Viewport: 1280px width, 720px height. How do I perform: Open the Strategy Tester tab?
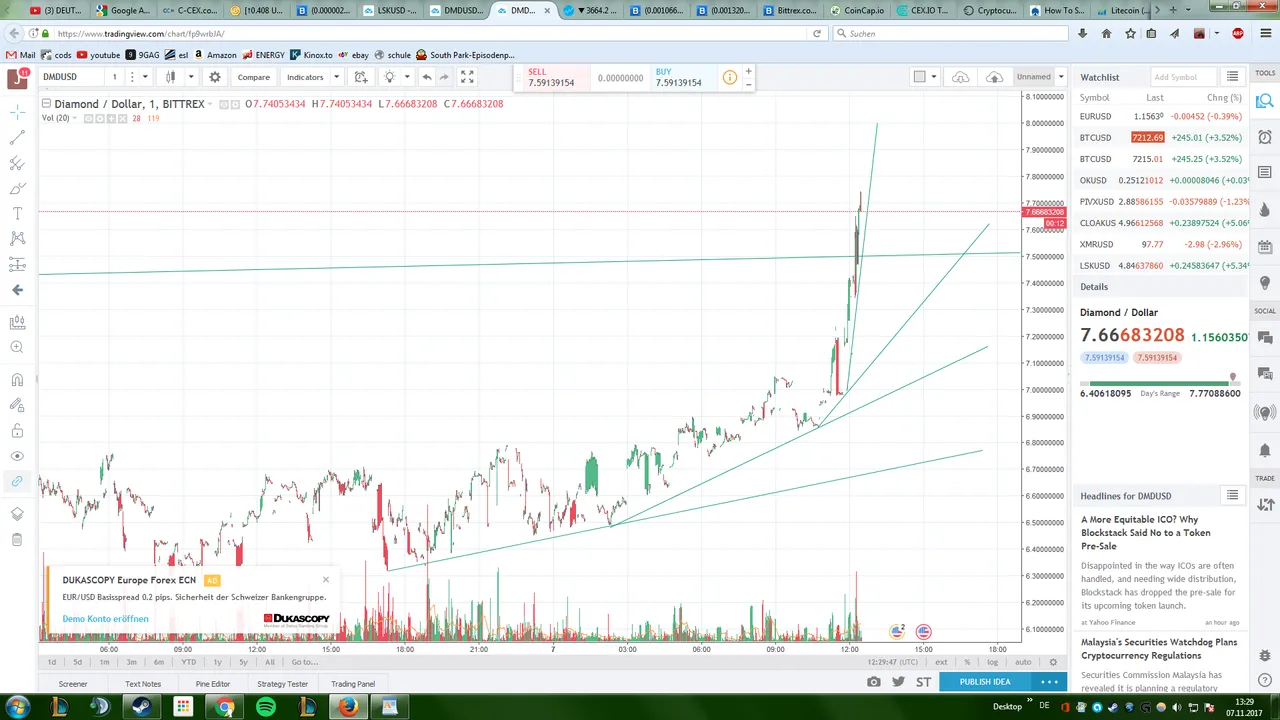(x=283, y=684)
